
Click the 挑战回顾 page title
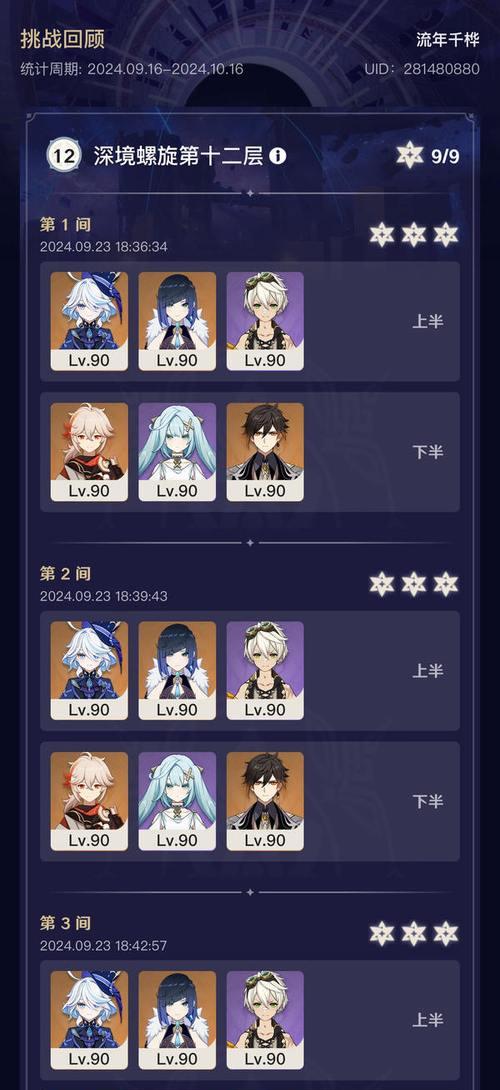click(x=63, y=39)
